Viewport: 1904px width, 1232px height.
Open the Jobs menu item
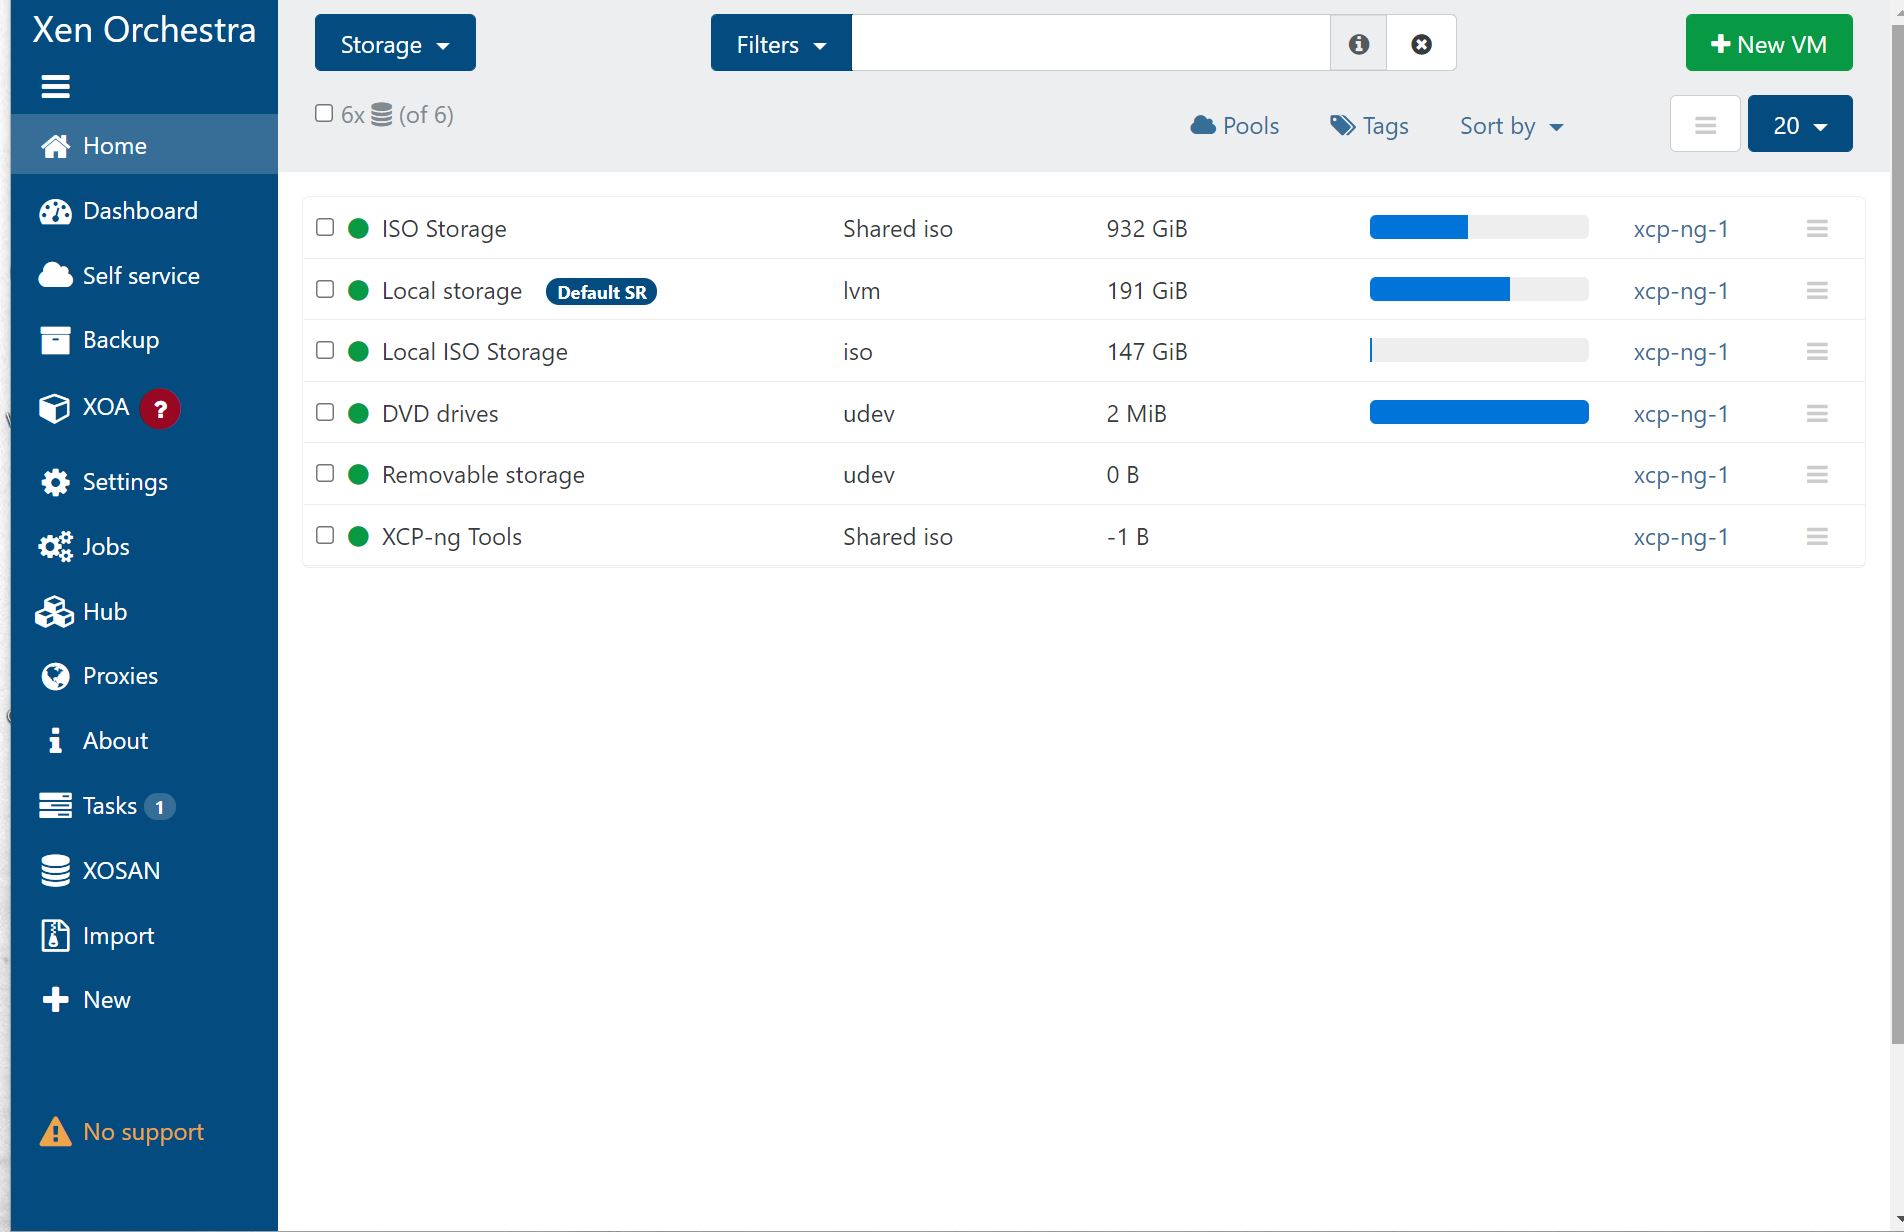[x=144, y=547]
